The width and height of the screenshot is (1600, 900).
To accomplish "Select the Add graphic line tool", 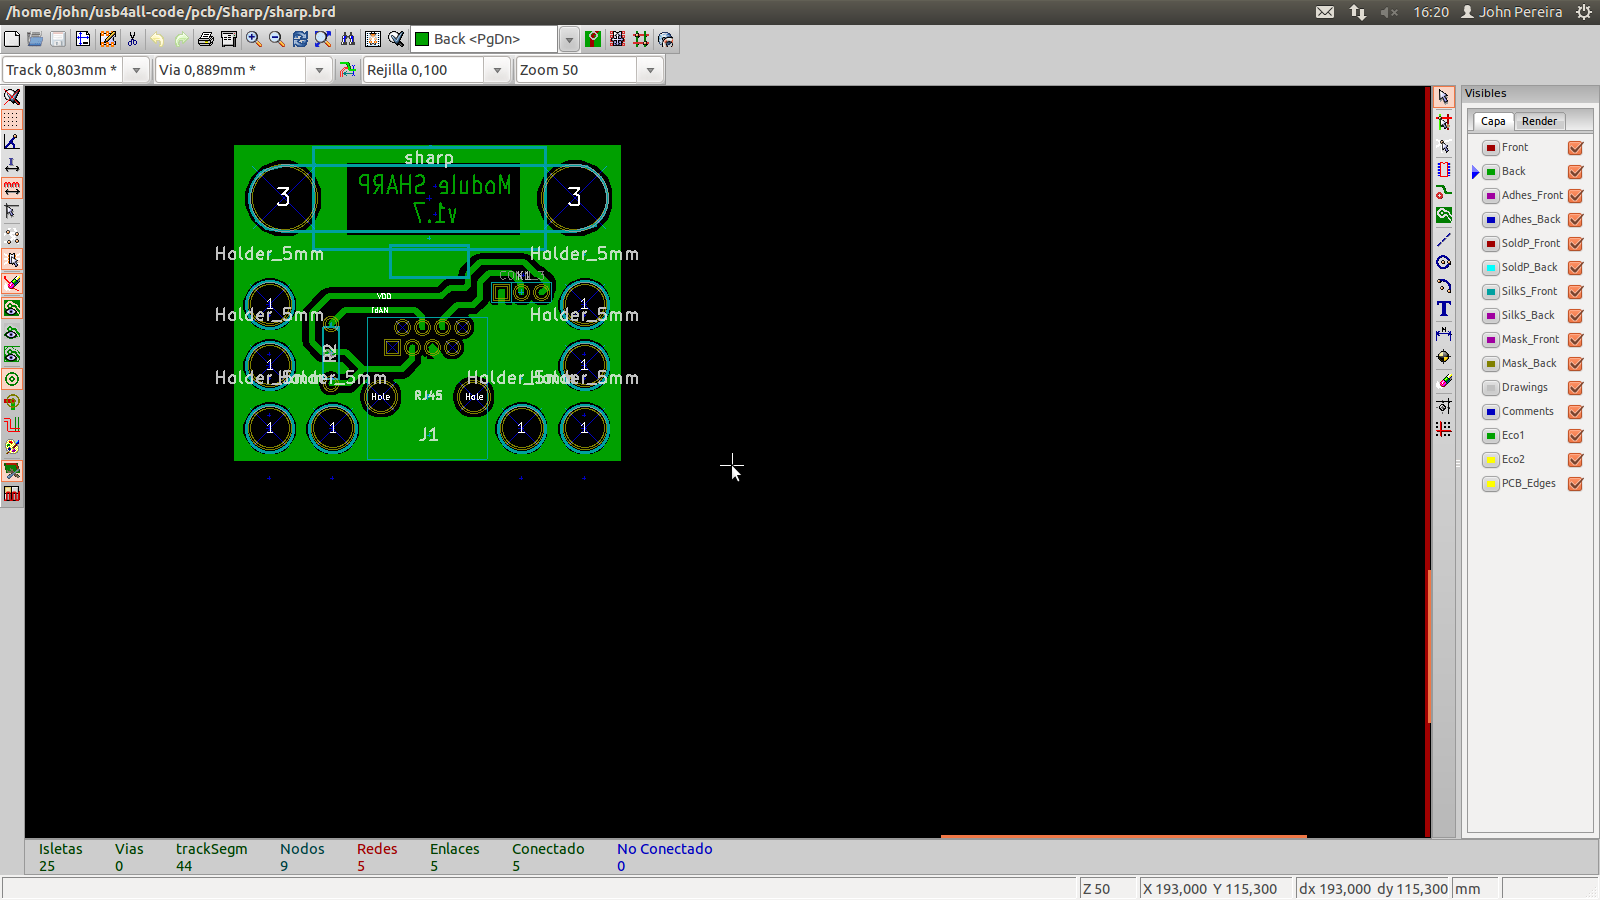I will click(x=1444, y=239).
